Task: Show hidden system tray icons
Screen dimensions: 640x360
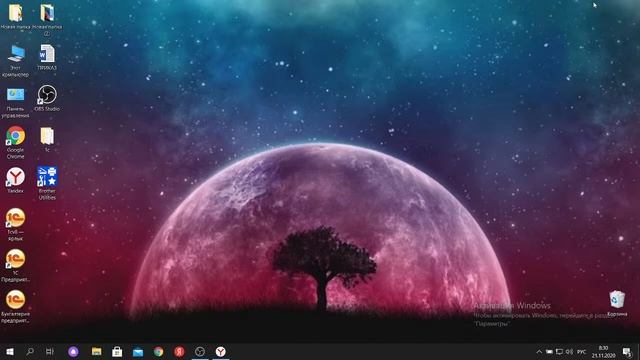Action: 539,351
